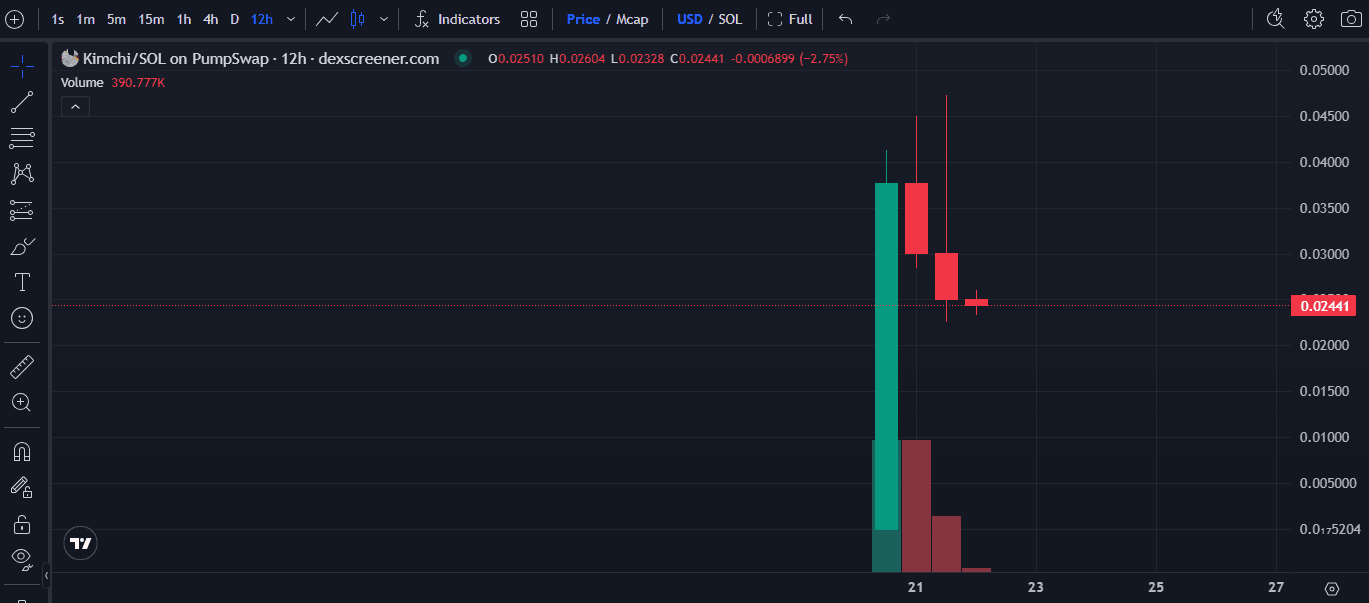
Task: Click date label 25 on time axis
Action: click(x=1156, y=587)
